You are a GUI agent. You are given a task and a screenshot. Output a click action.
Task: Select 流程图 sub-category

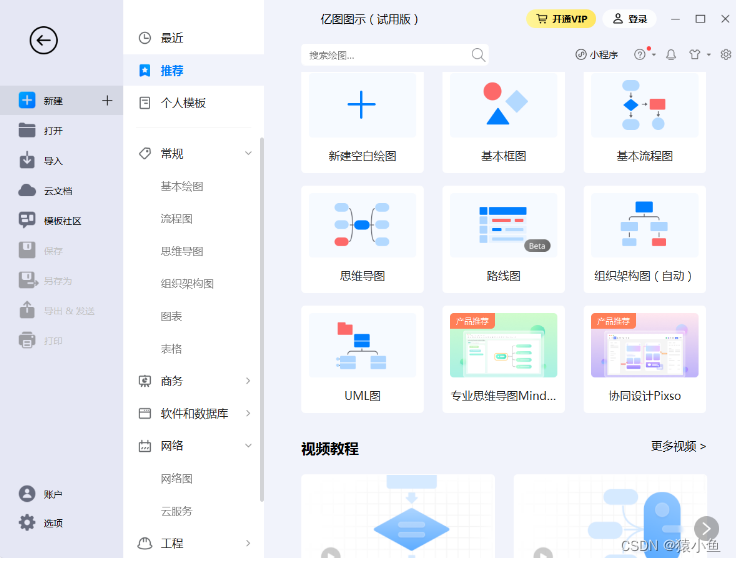[176, 219]
